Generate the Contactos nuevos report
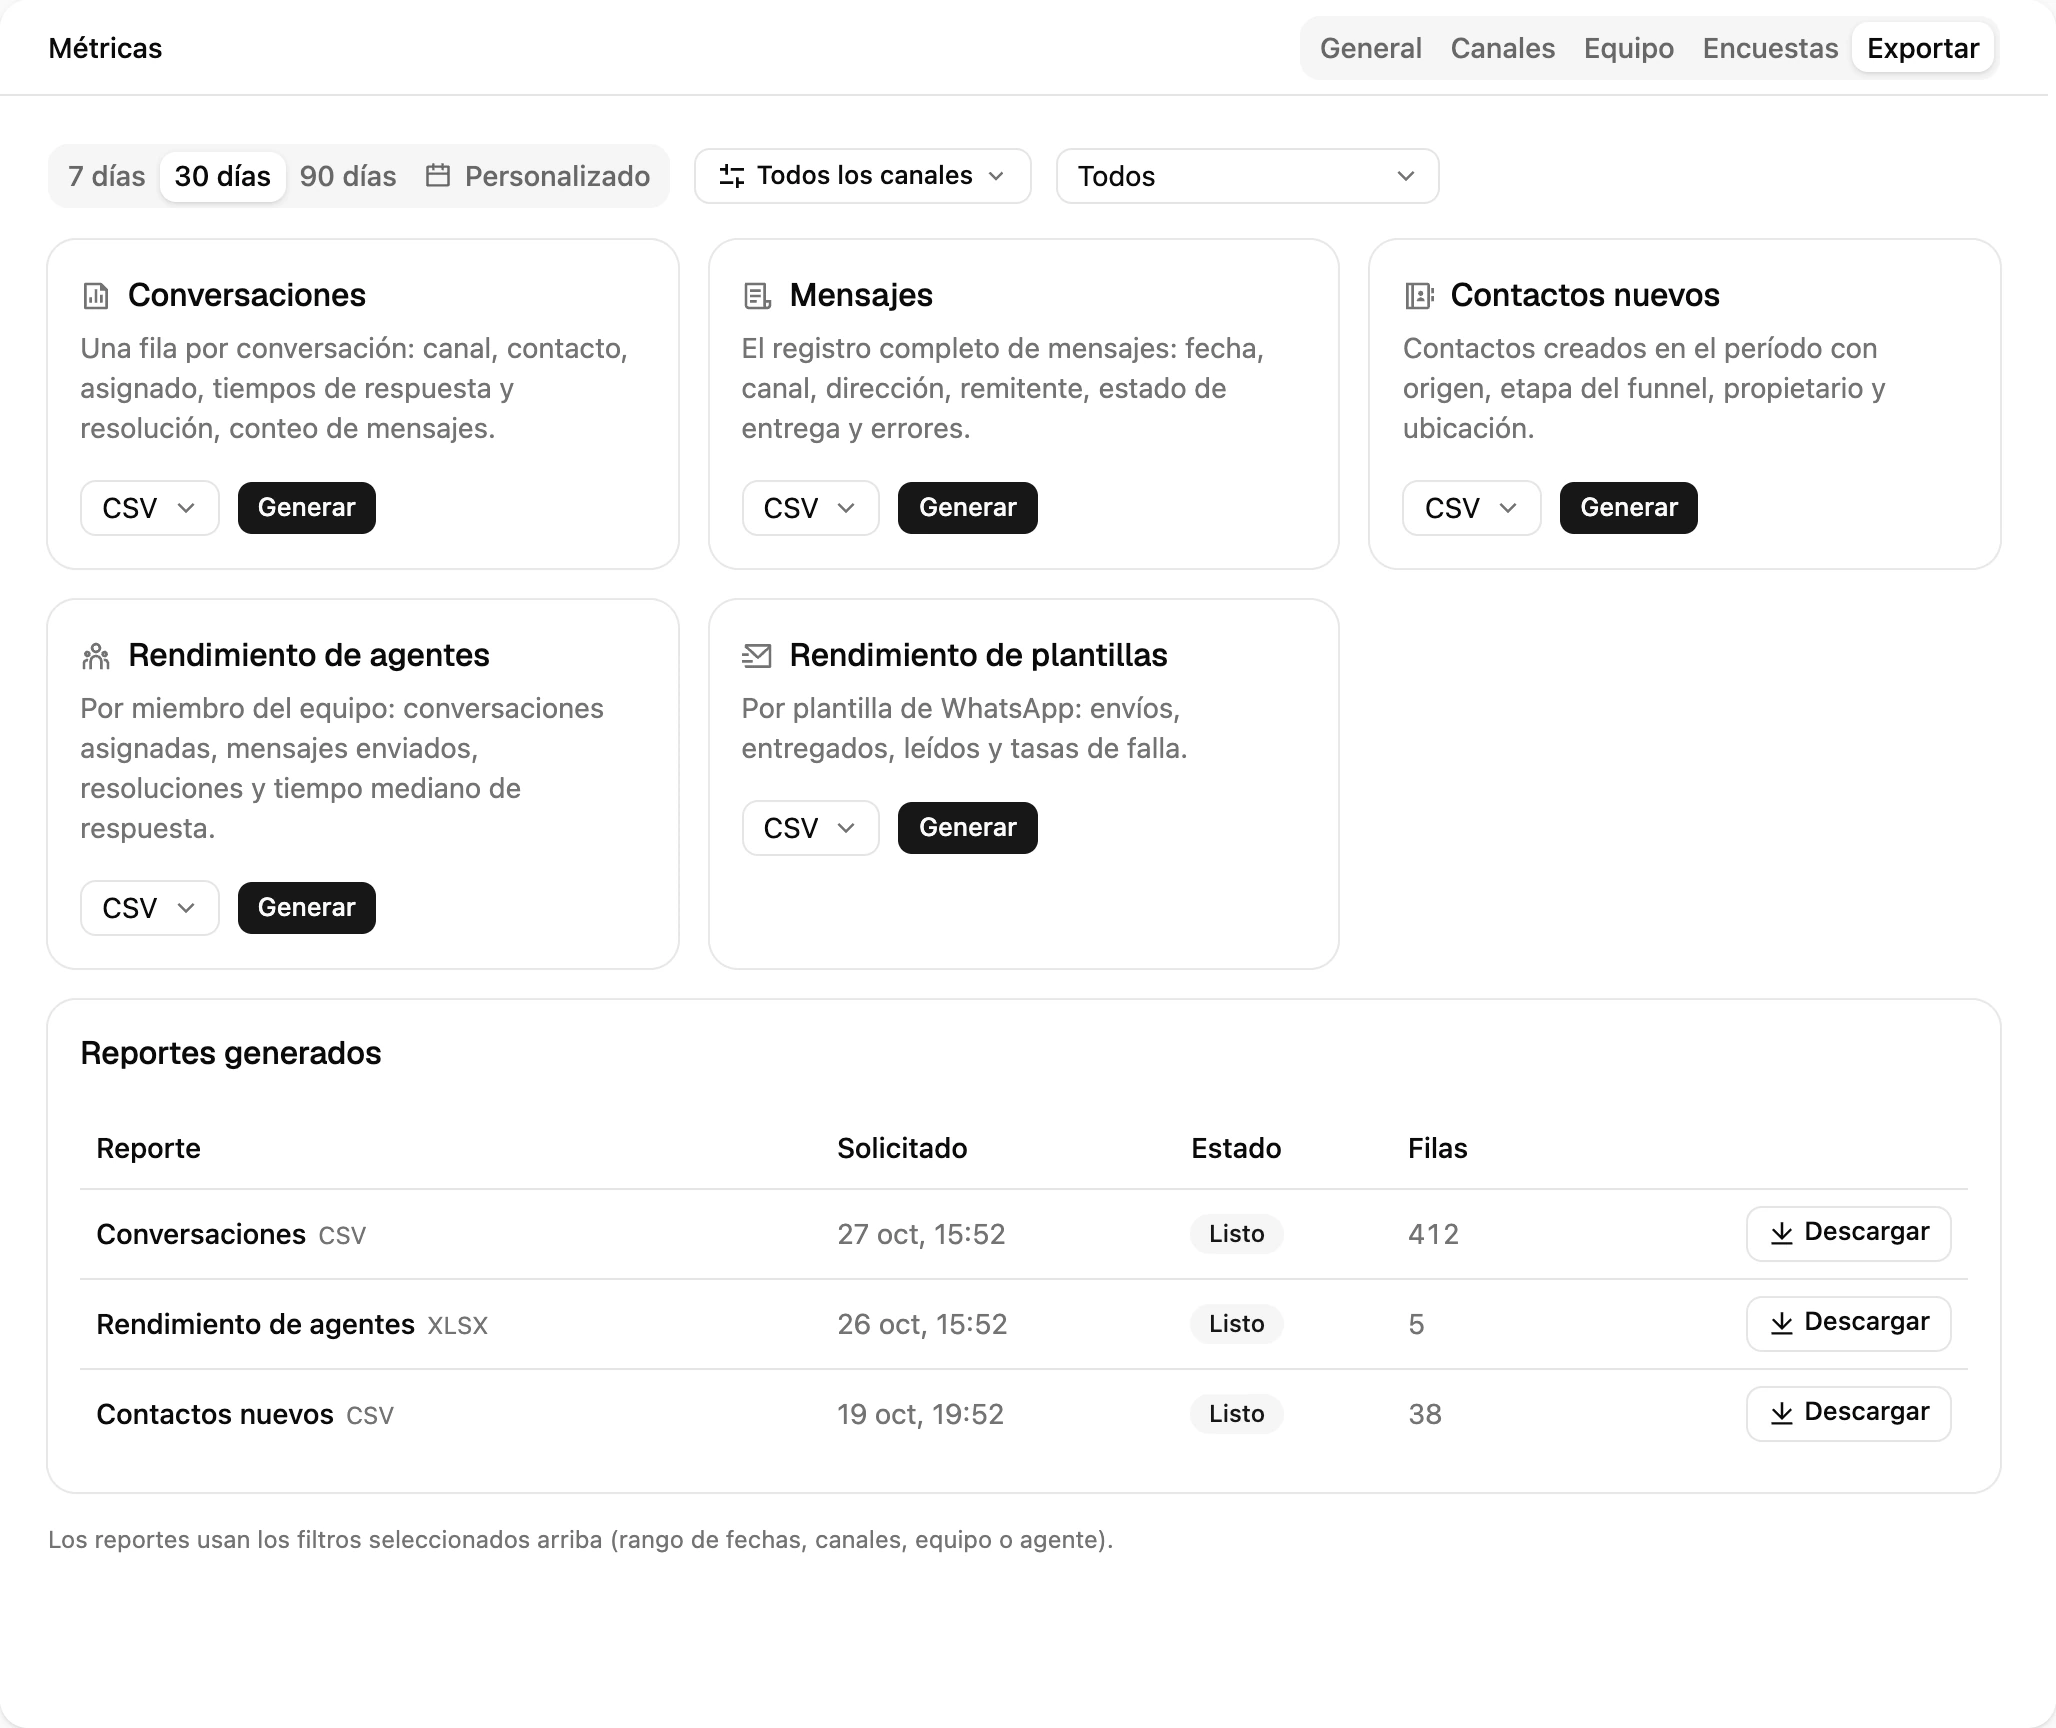Image resolution: width=2056 pixels, height=1728 pixels. click(1629, 508)
